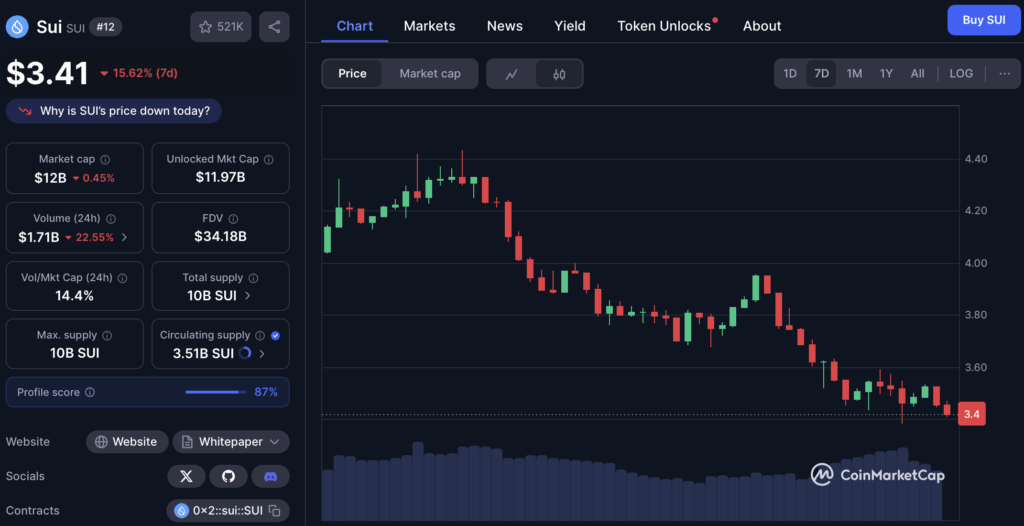The width and height of the screenshot is (1024, 526).
Task: Click info icon beside Unlocked Mkt Cap
Action: (x=268, y=159)
